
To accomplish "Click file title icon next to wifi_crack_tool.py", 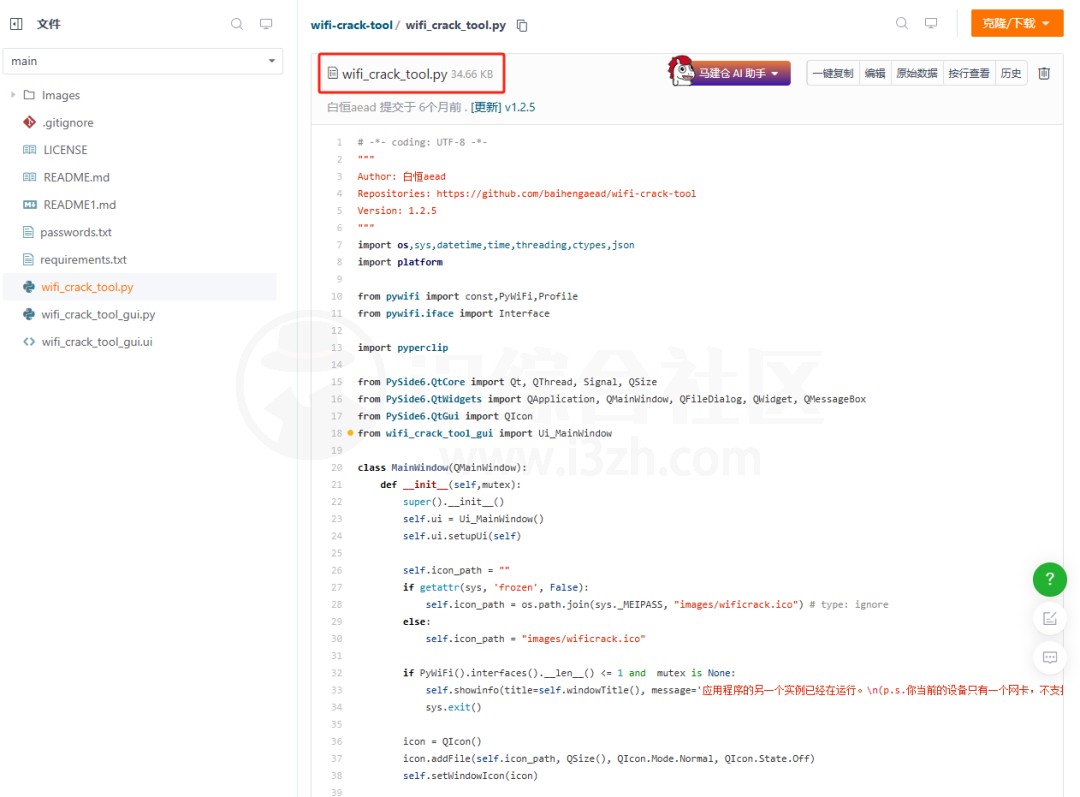I will tap(333, 73).
